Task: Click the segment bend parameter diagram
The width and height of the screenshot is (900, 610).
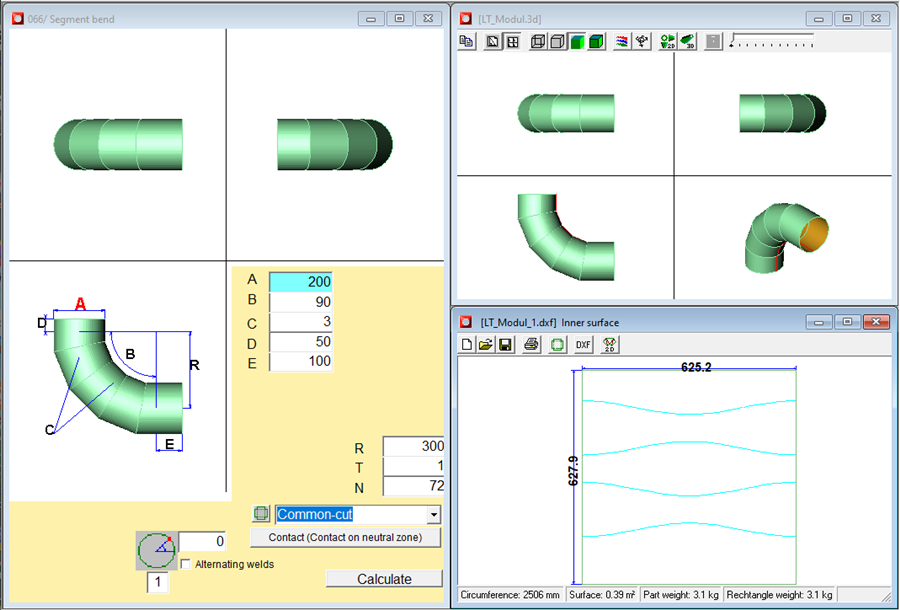Action: tap(118, 374)
